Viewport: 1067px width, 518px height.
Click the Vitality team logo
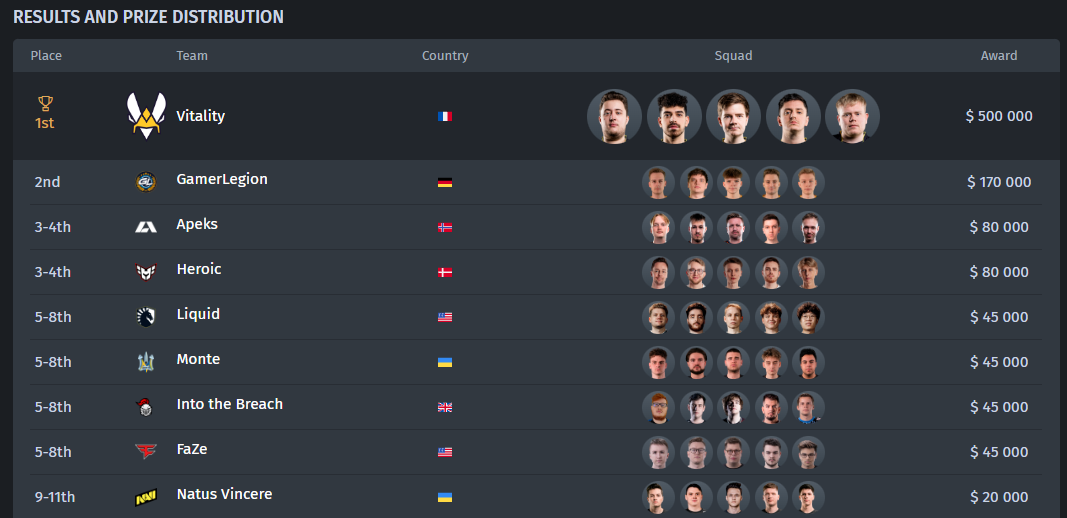click(x=146, y=116)
